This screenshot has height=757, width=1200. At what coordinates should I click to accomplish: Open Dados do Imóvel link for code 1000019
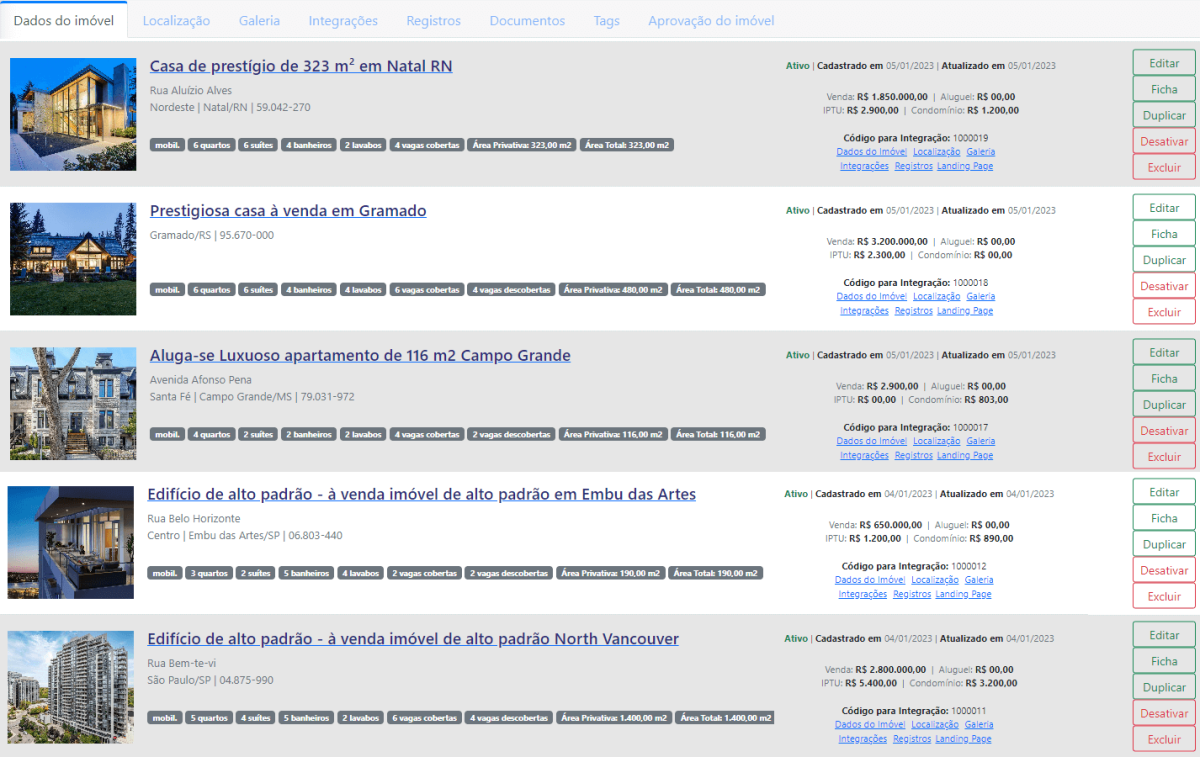(x=871, y=152)
